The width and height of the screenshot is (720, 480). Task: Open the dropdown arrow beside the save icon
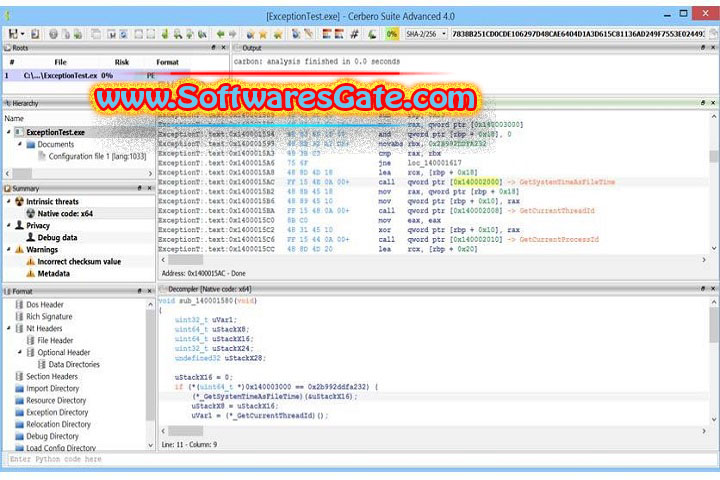[22, 34]
